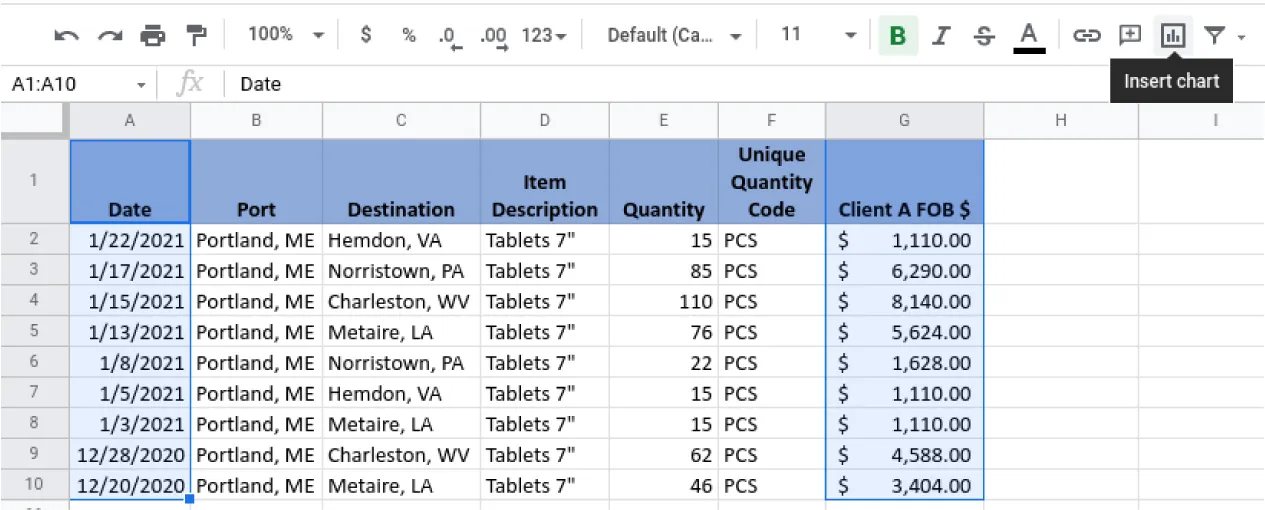Toggle Bold formatting off
Screen dimensions: 1265x510
897,36
